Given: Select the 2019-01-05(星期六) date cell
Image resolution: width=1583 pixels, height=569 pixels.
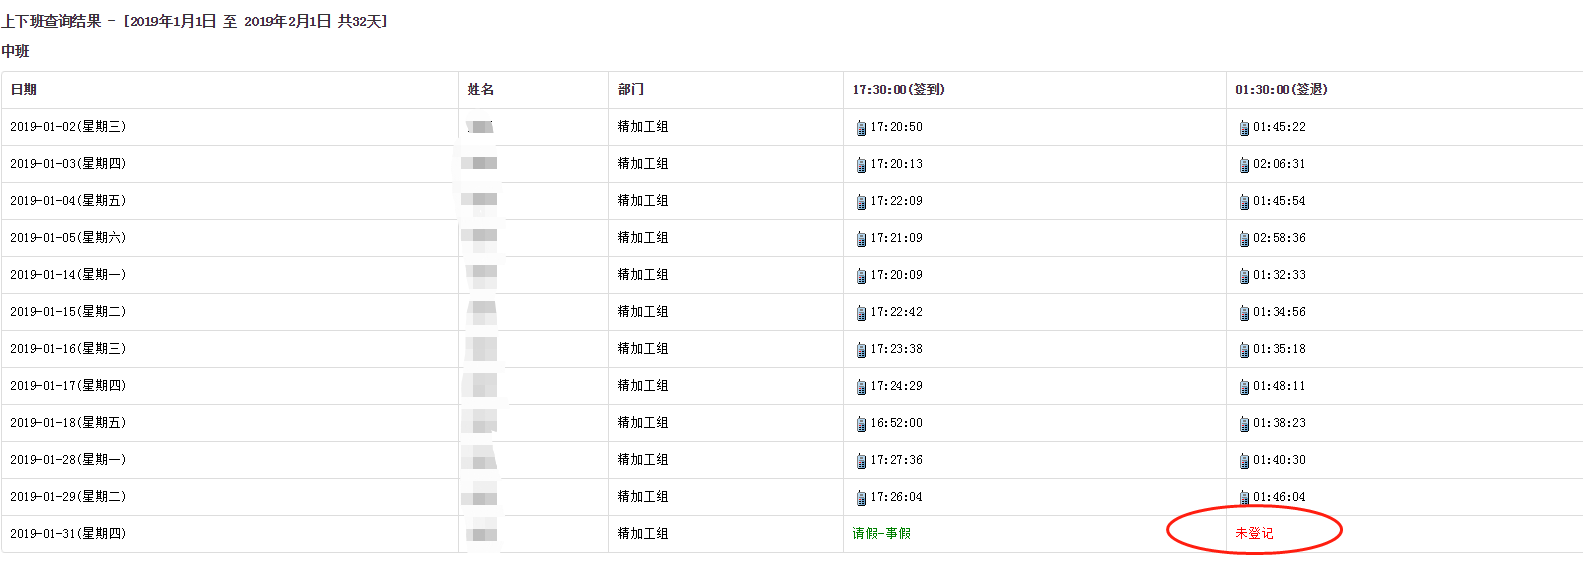Looking at the screenshot, I should pyautogui.click(x=68, y=238).
